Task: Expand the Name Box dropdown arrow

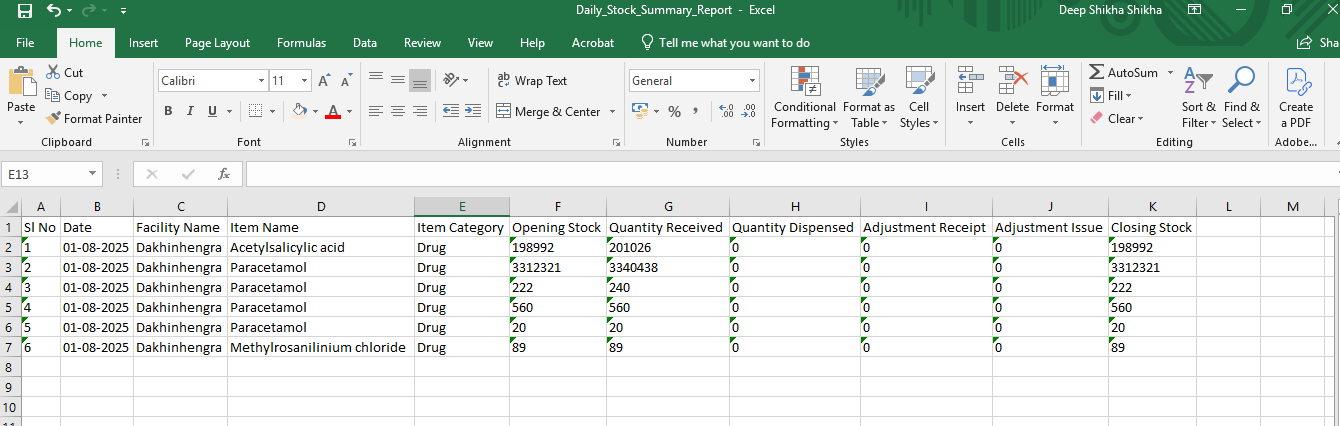Action: [93, 174]
